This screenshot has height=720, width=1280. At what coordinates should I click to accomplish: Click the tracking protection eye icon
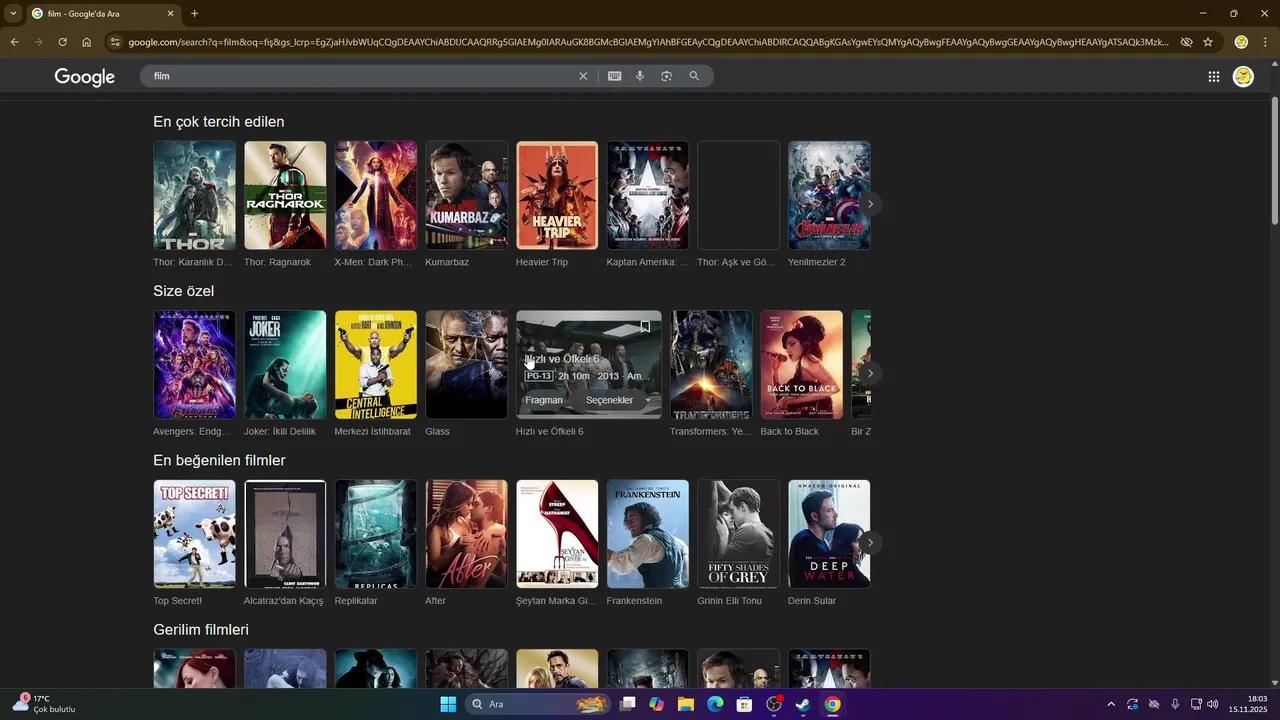click(x=1186, y=42)
